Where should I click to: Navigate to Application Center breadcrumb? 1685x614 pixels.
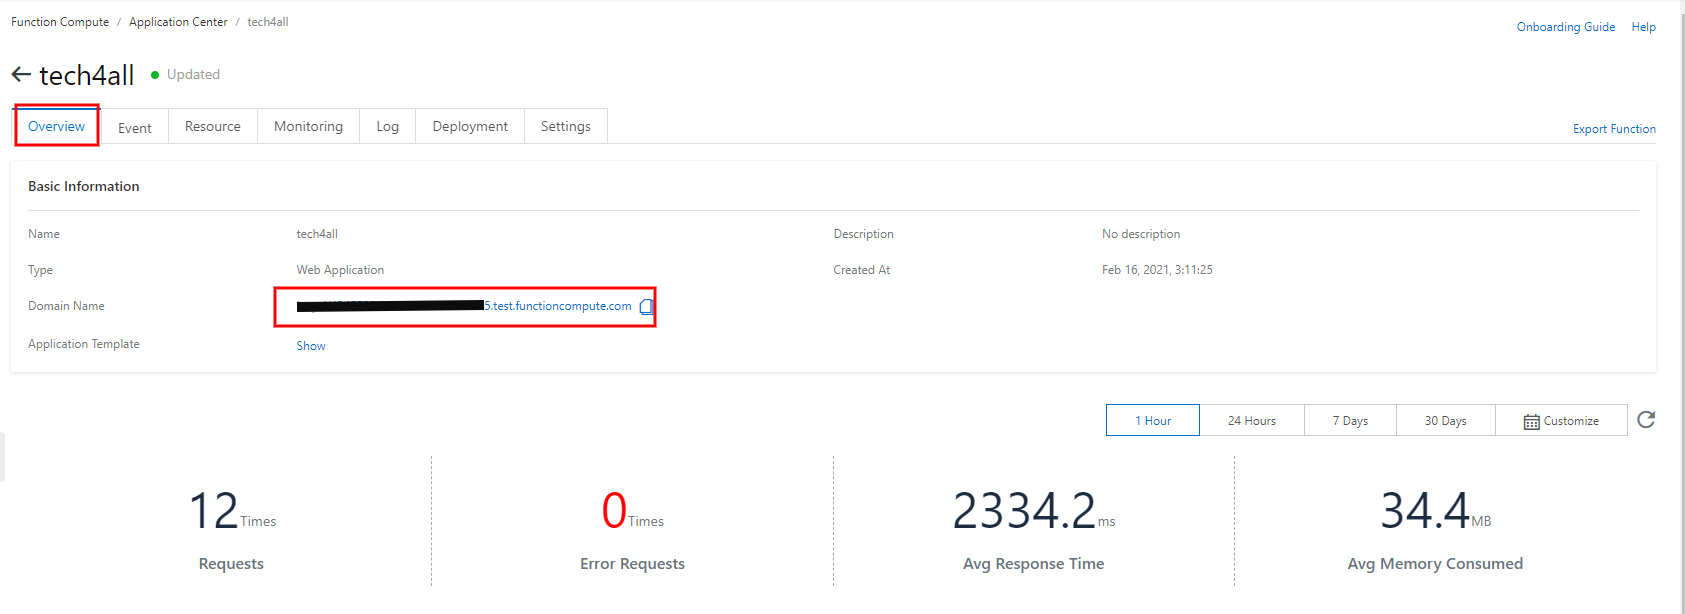pyautogui.click(x=178, y=22)
